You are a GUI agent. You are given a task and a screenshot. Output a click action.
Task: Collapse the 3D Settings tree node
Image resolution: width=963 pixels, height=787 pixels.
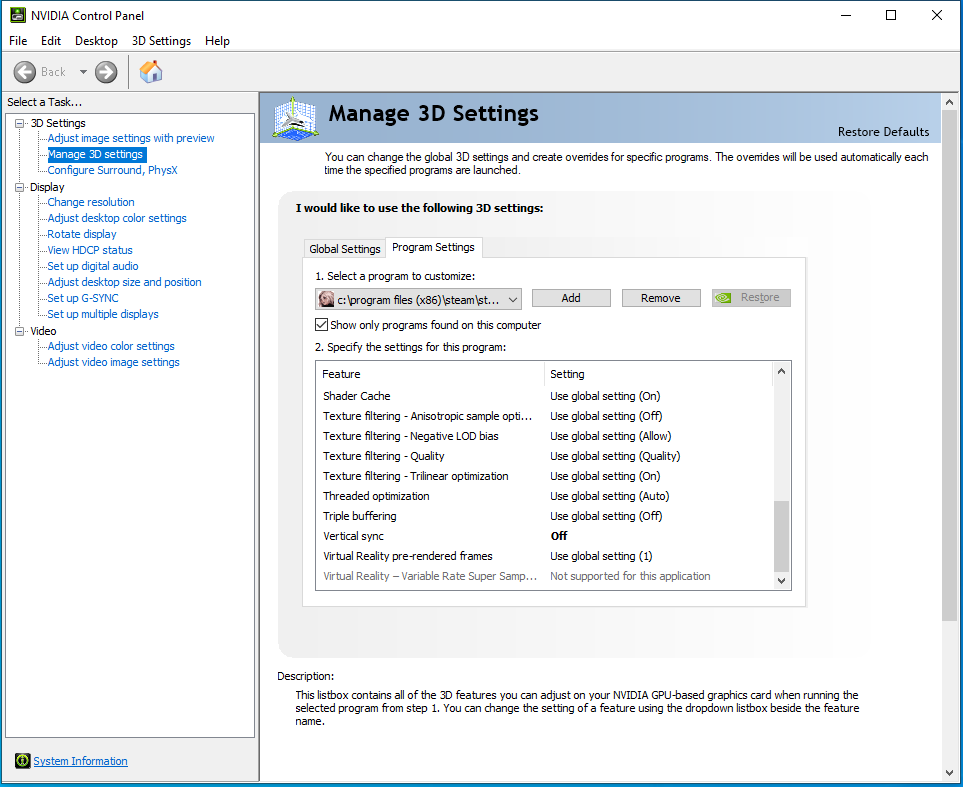coord(20,123)
